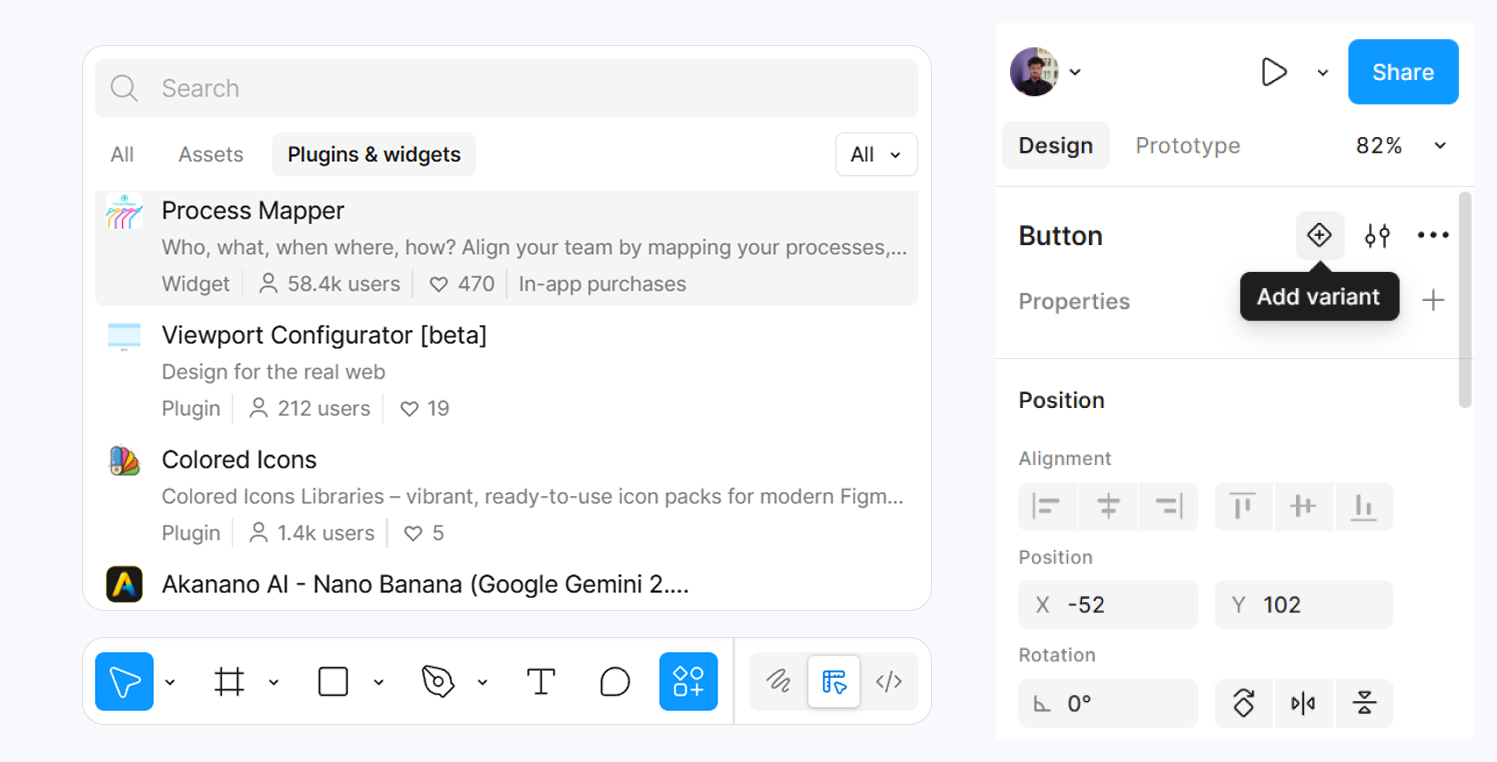Screen dimensions: 1497x762
Task: Flip horizontal using the mirror icon
Action: click(1303, 704)
